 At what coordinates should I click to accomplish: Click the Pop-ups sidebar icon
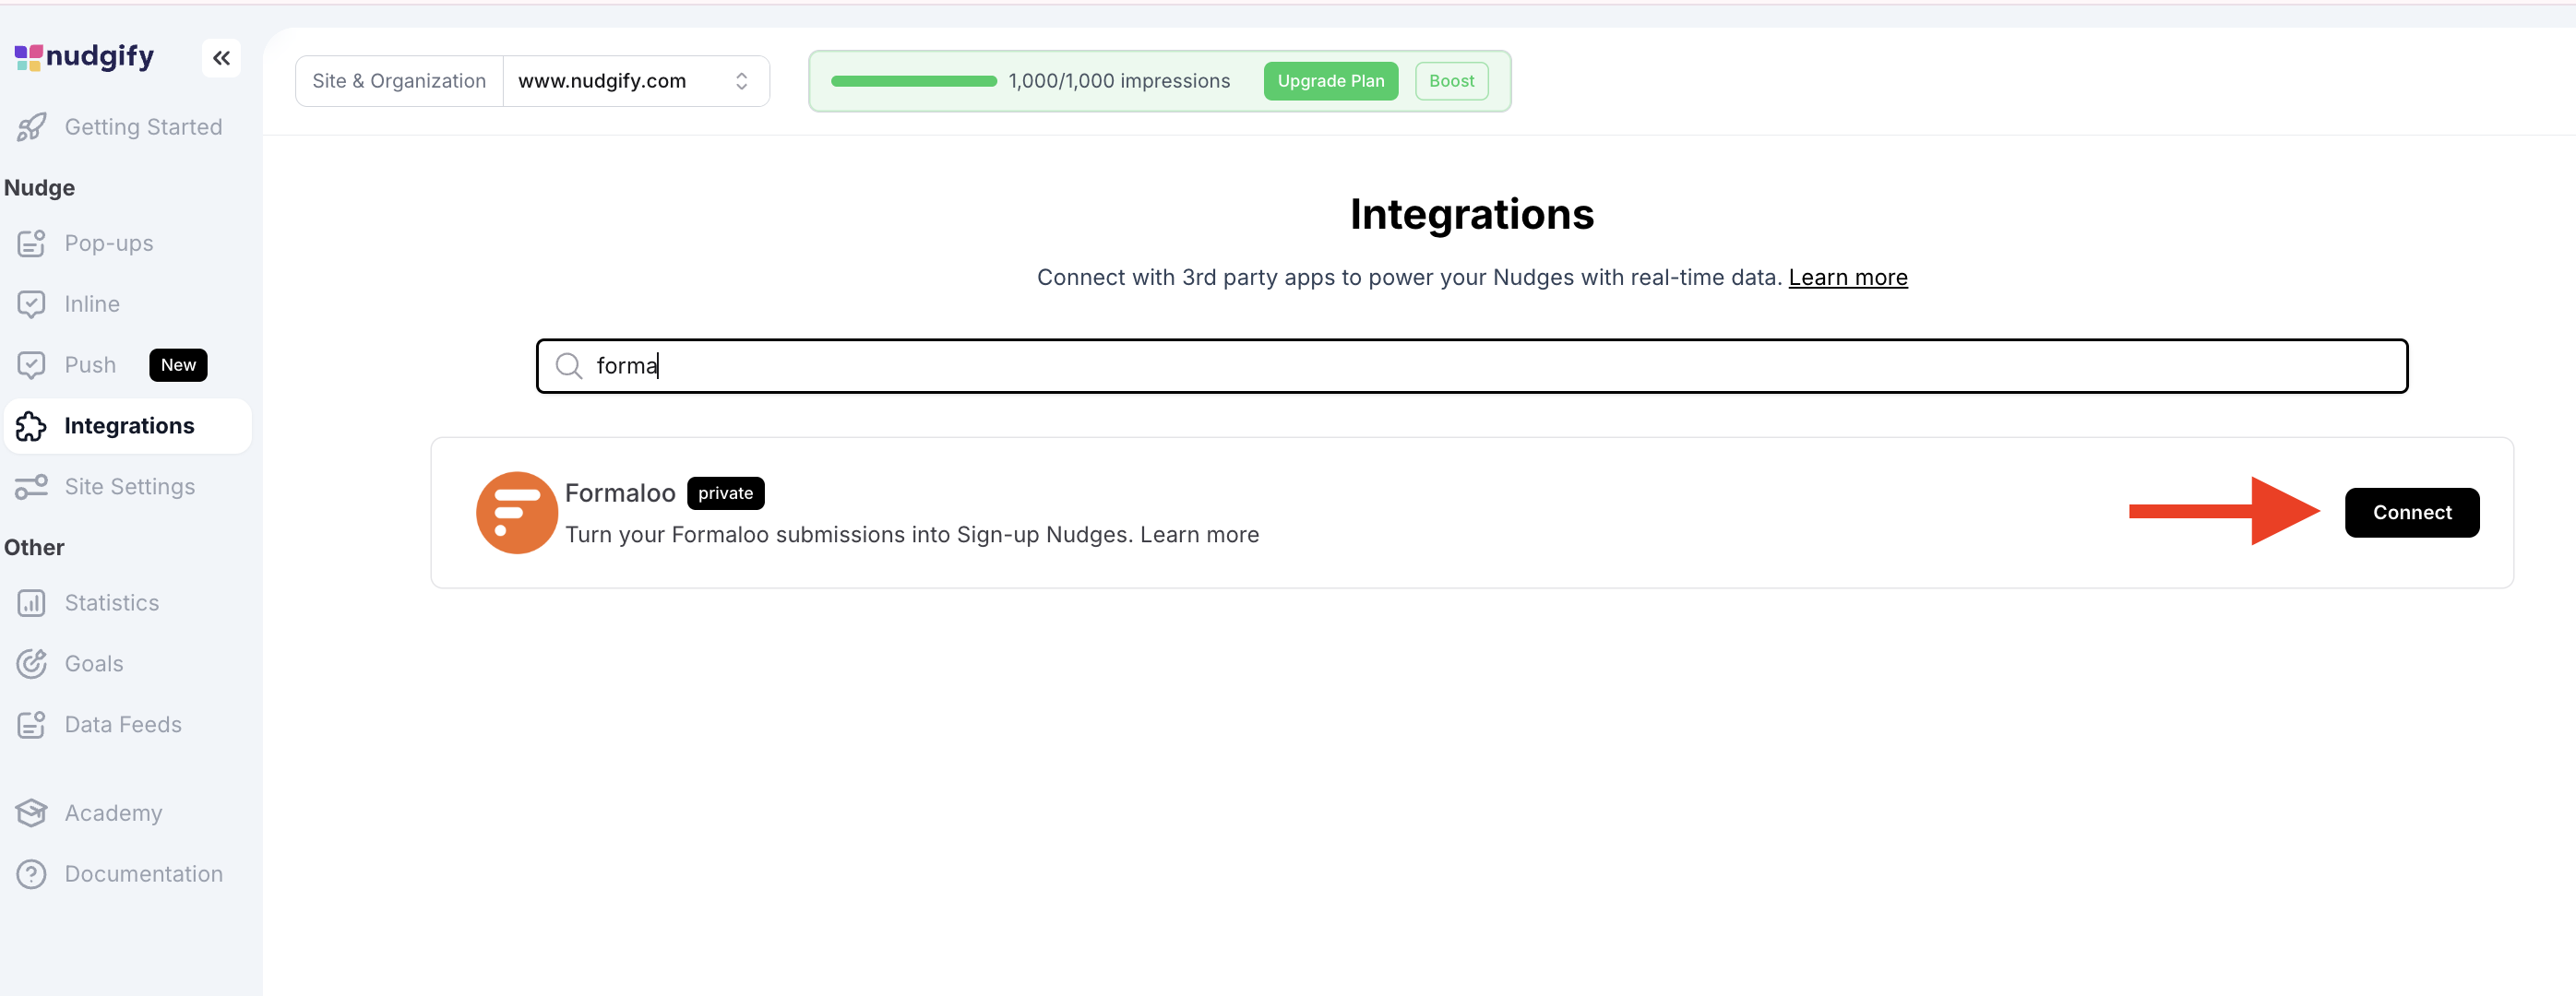click(31, 243)
